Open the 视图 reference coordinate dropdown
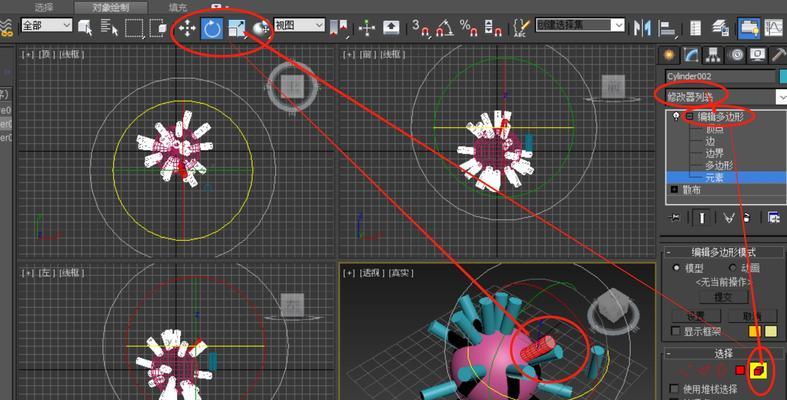 tap(299, 25)
